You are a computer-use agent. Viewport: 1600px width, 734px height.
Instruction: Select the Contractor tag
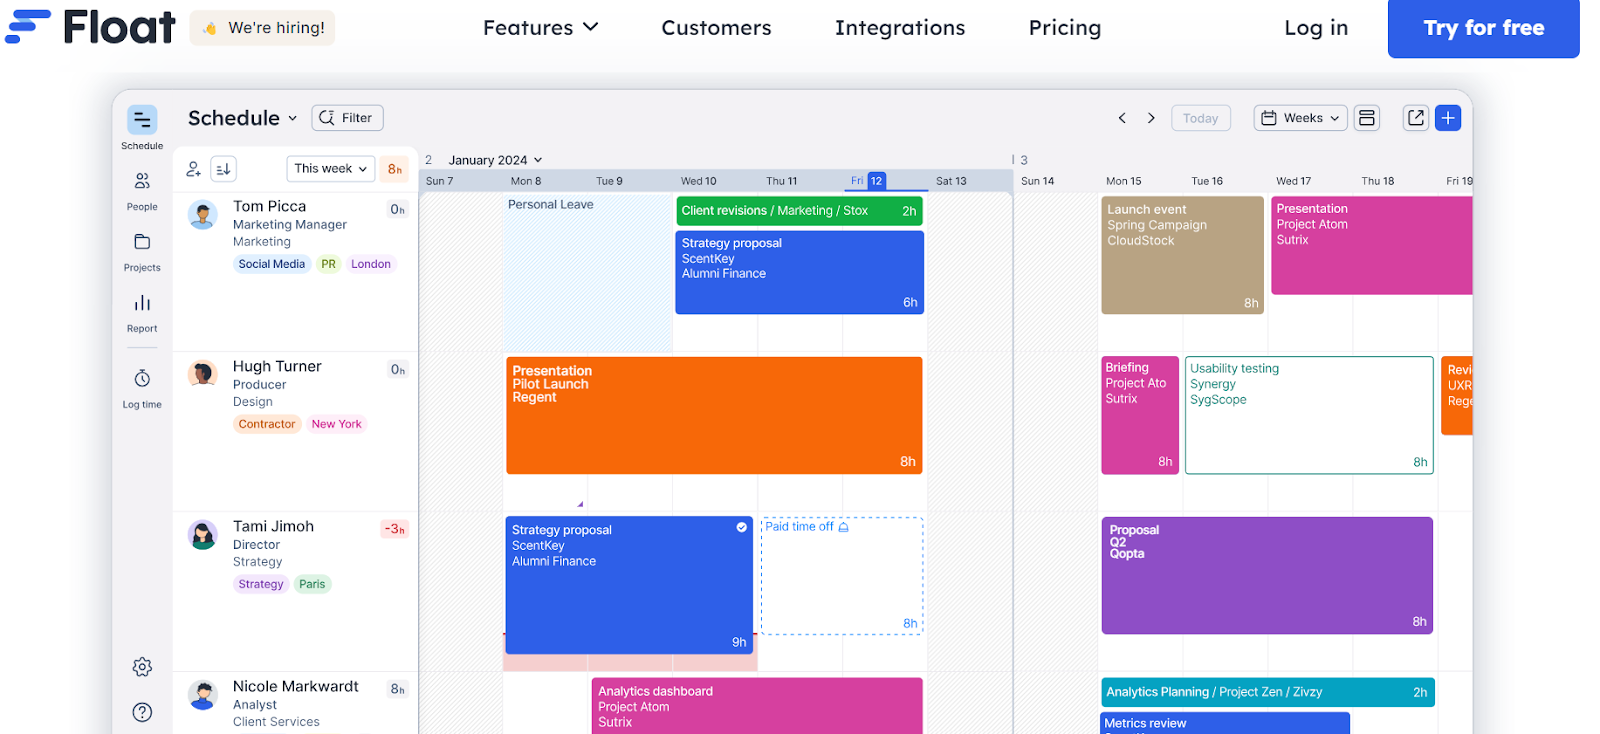coord(267,424)
